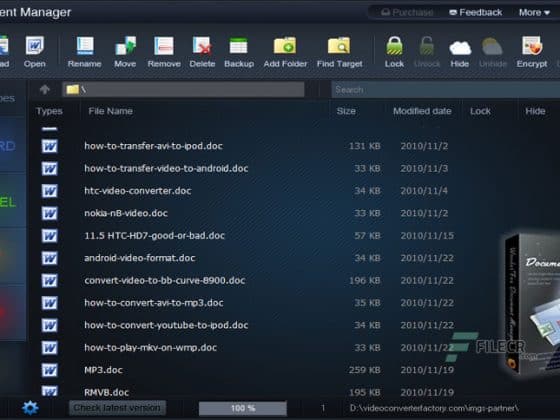This screenshot has width=560, height=420.
Task: Select the Rename tool
Action: click(85, 52)
